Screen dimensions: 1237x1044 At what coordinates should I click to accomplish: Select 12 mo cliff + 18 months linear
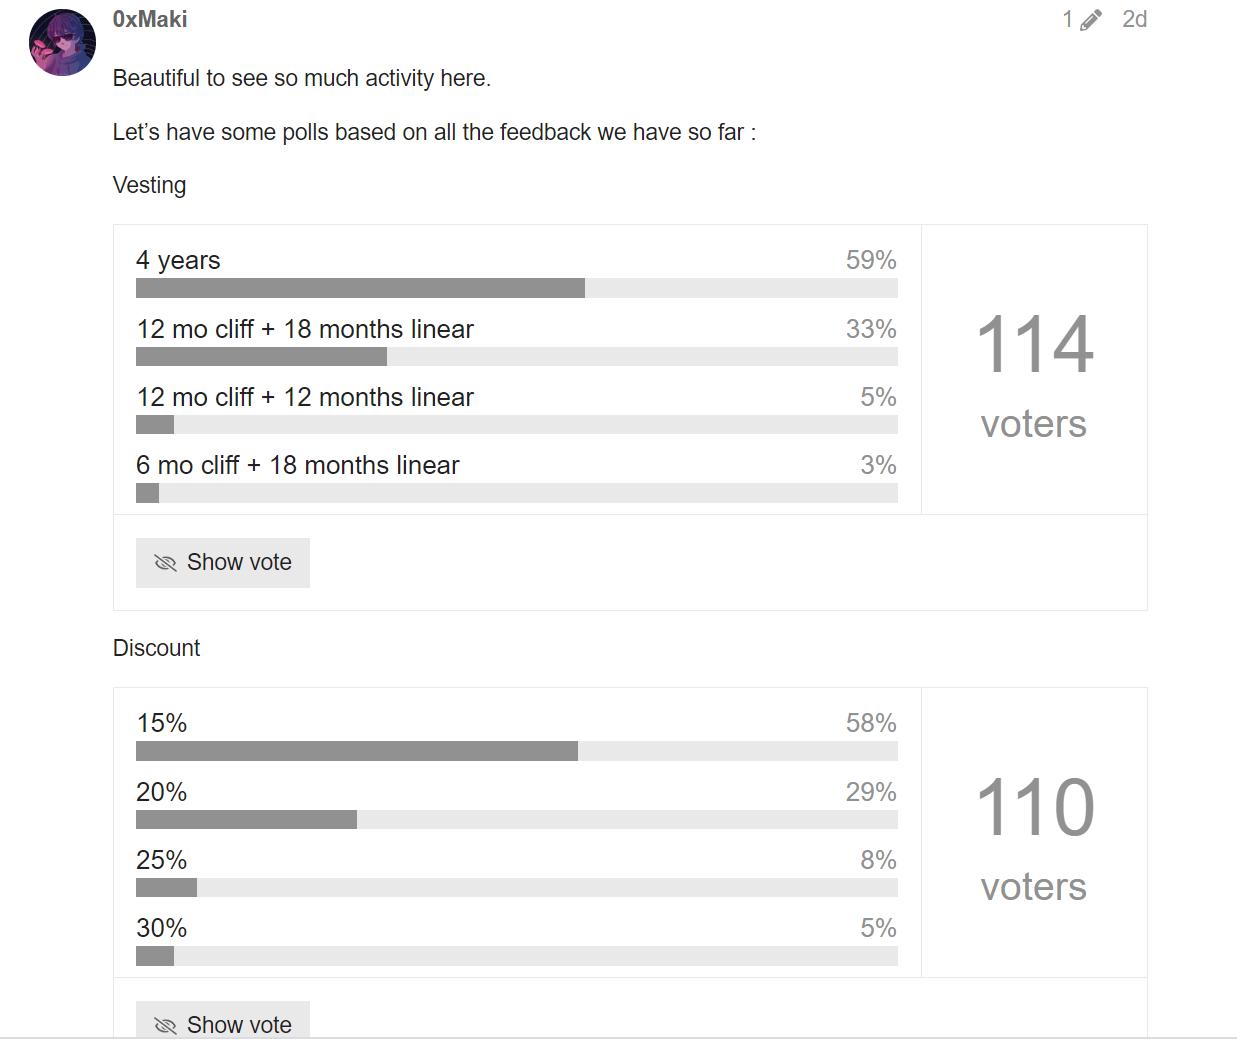[305, 329]
